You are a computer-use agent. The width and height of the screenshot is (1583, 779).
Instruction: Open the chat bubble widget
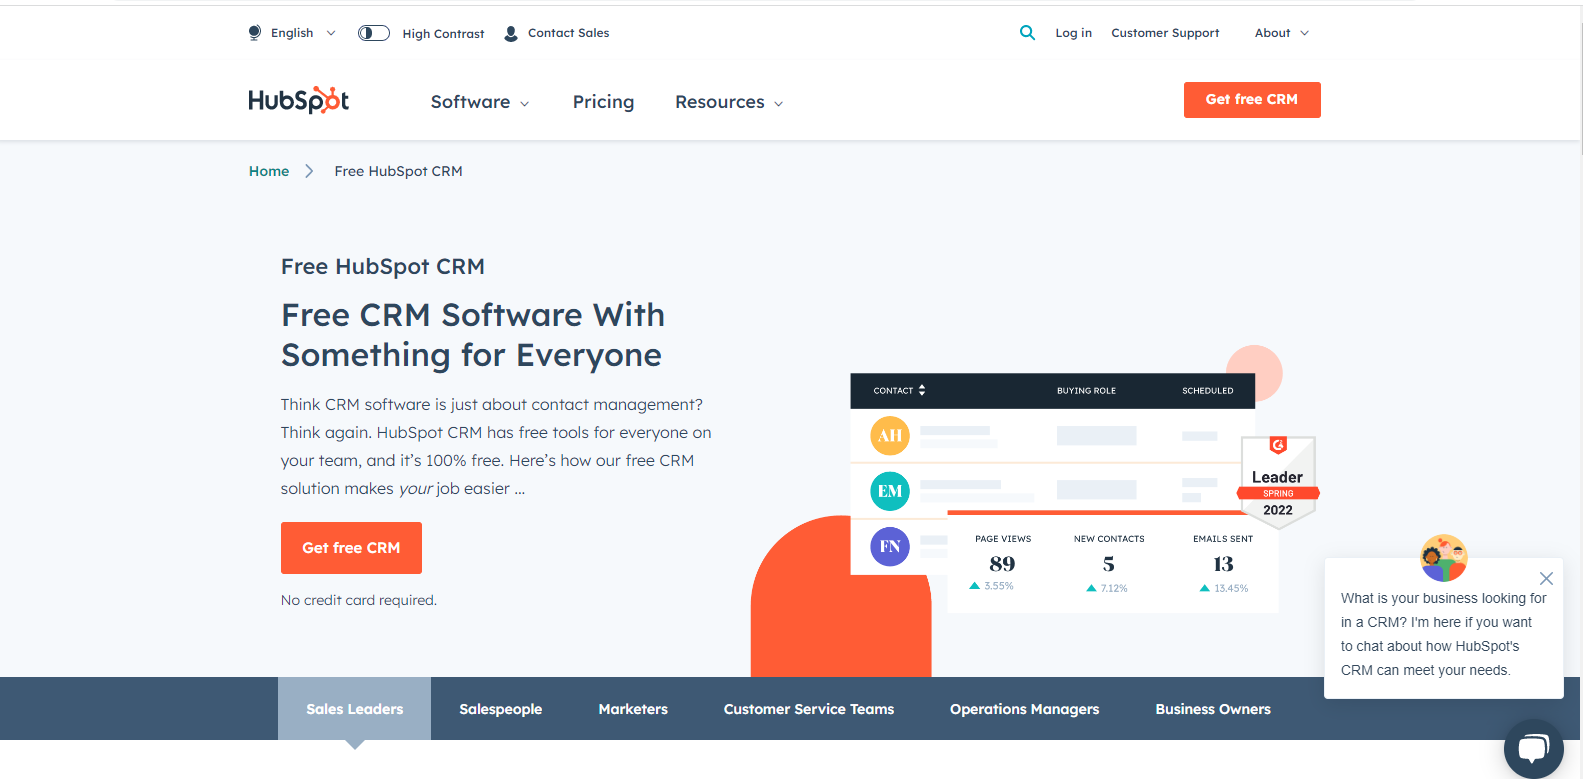tap(1533, 748)
